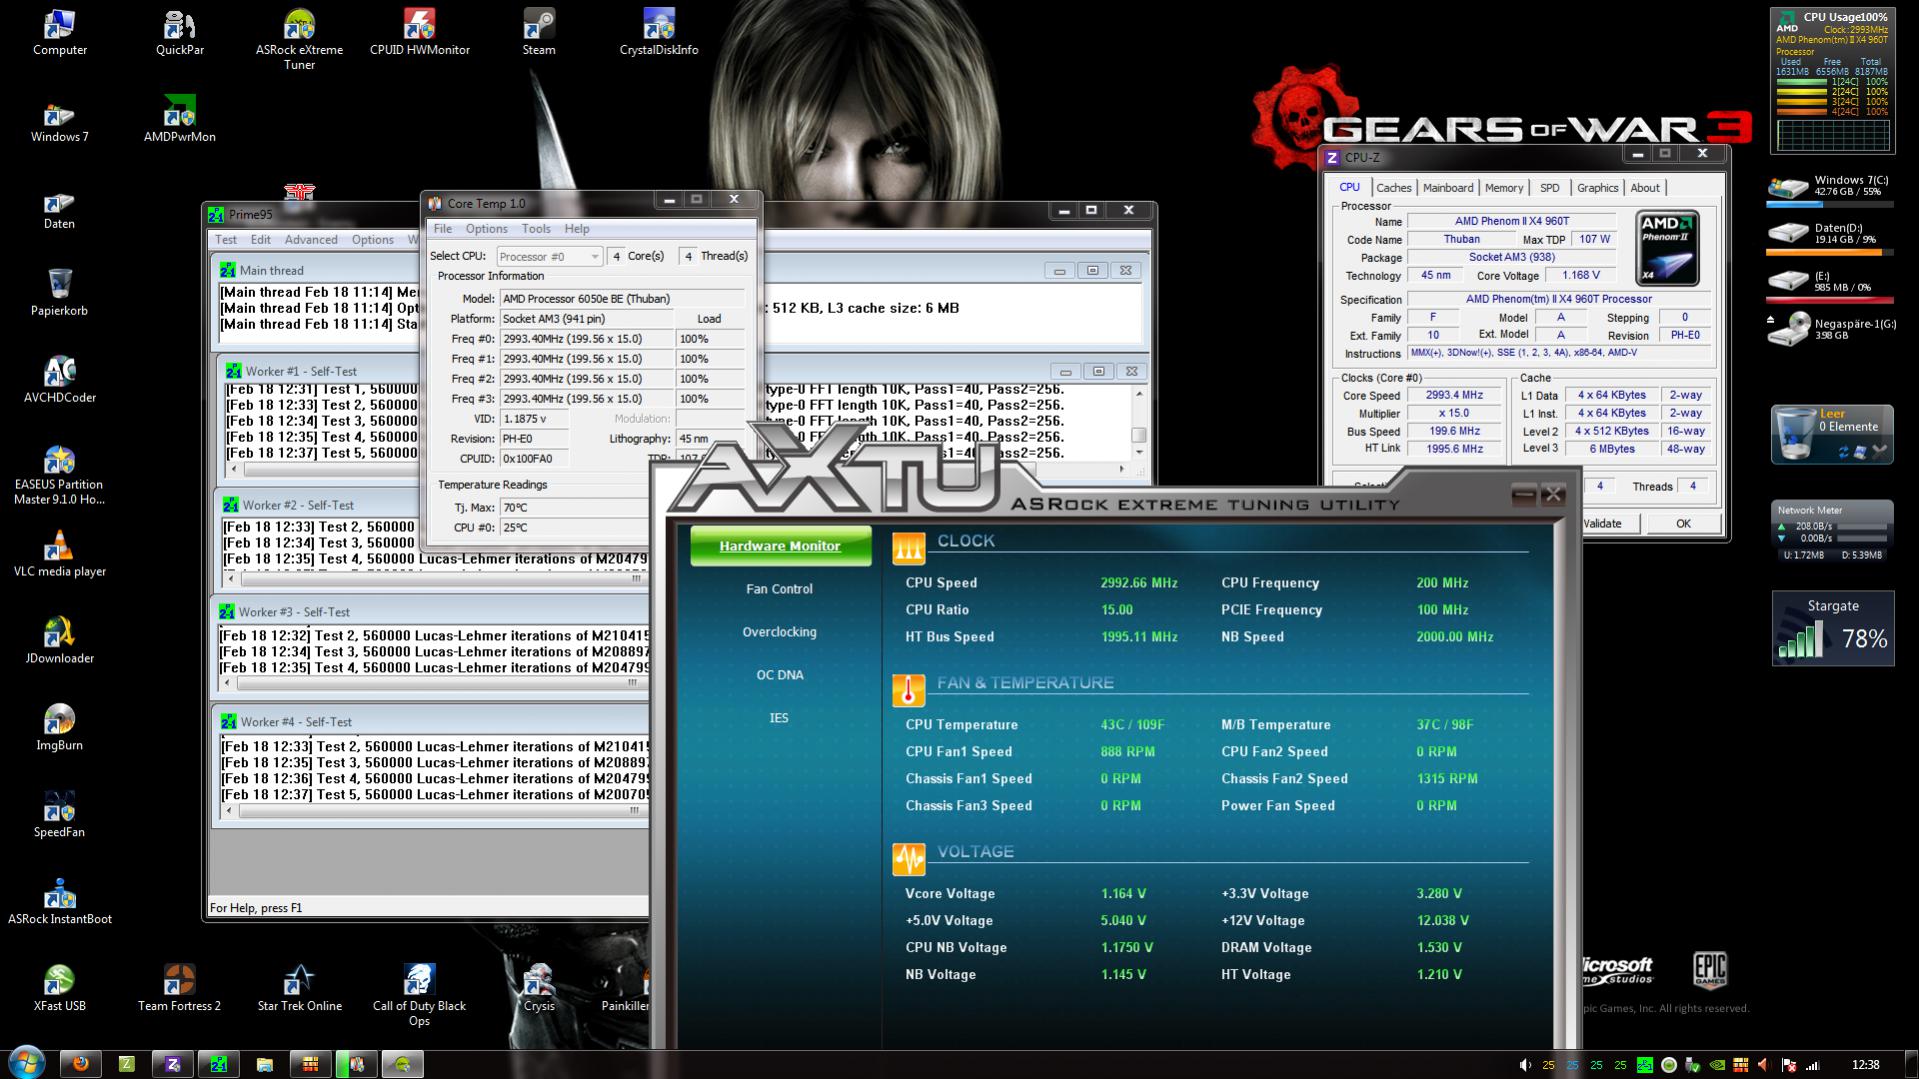This screenshot has height=1079, width=1919.
Task: Select the SpeedFan desktop icon
Action: click(59, 816)
